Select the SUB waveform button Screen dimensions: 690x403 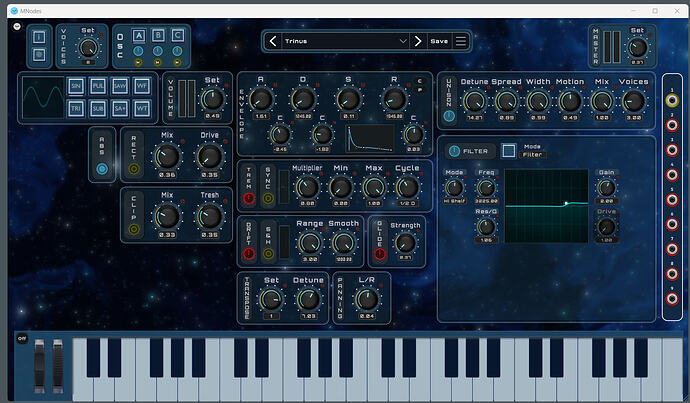[98, 108]
